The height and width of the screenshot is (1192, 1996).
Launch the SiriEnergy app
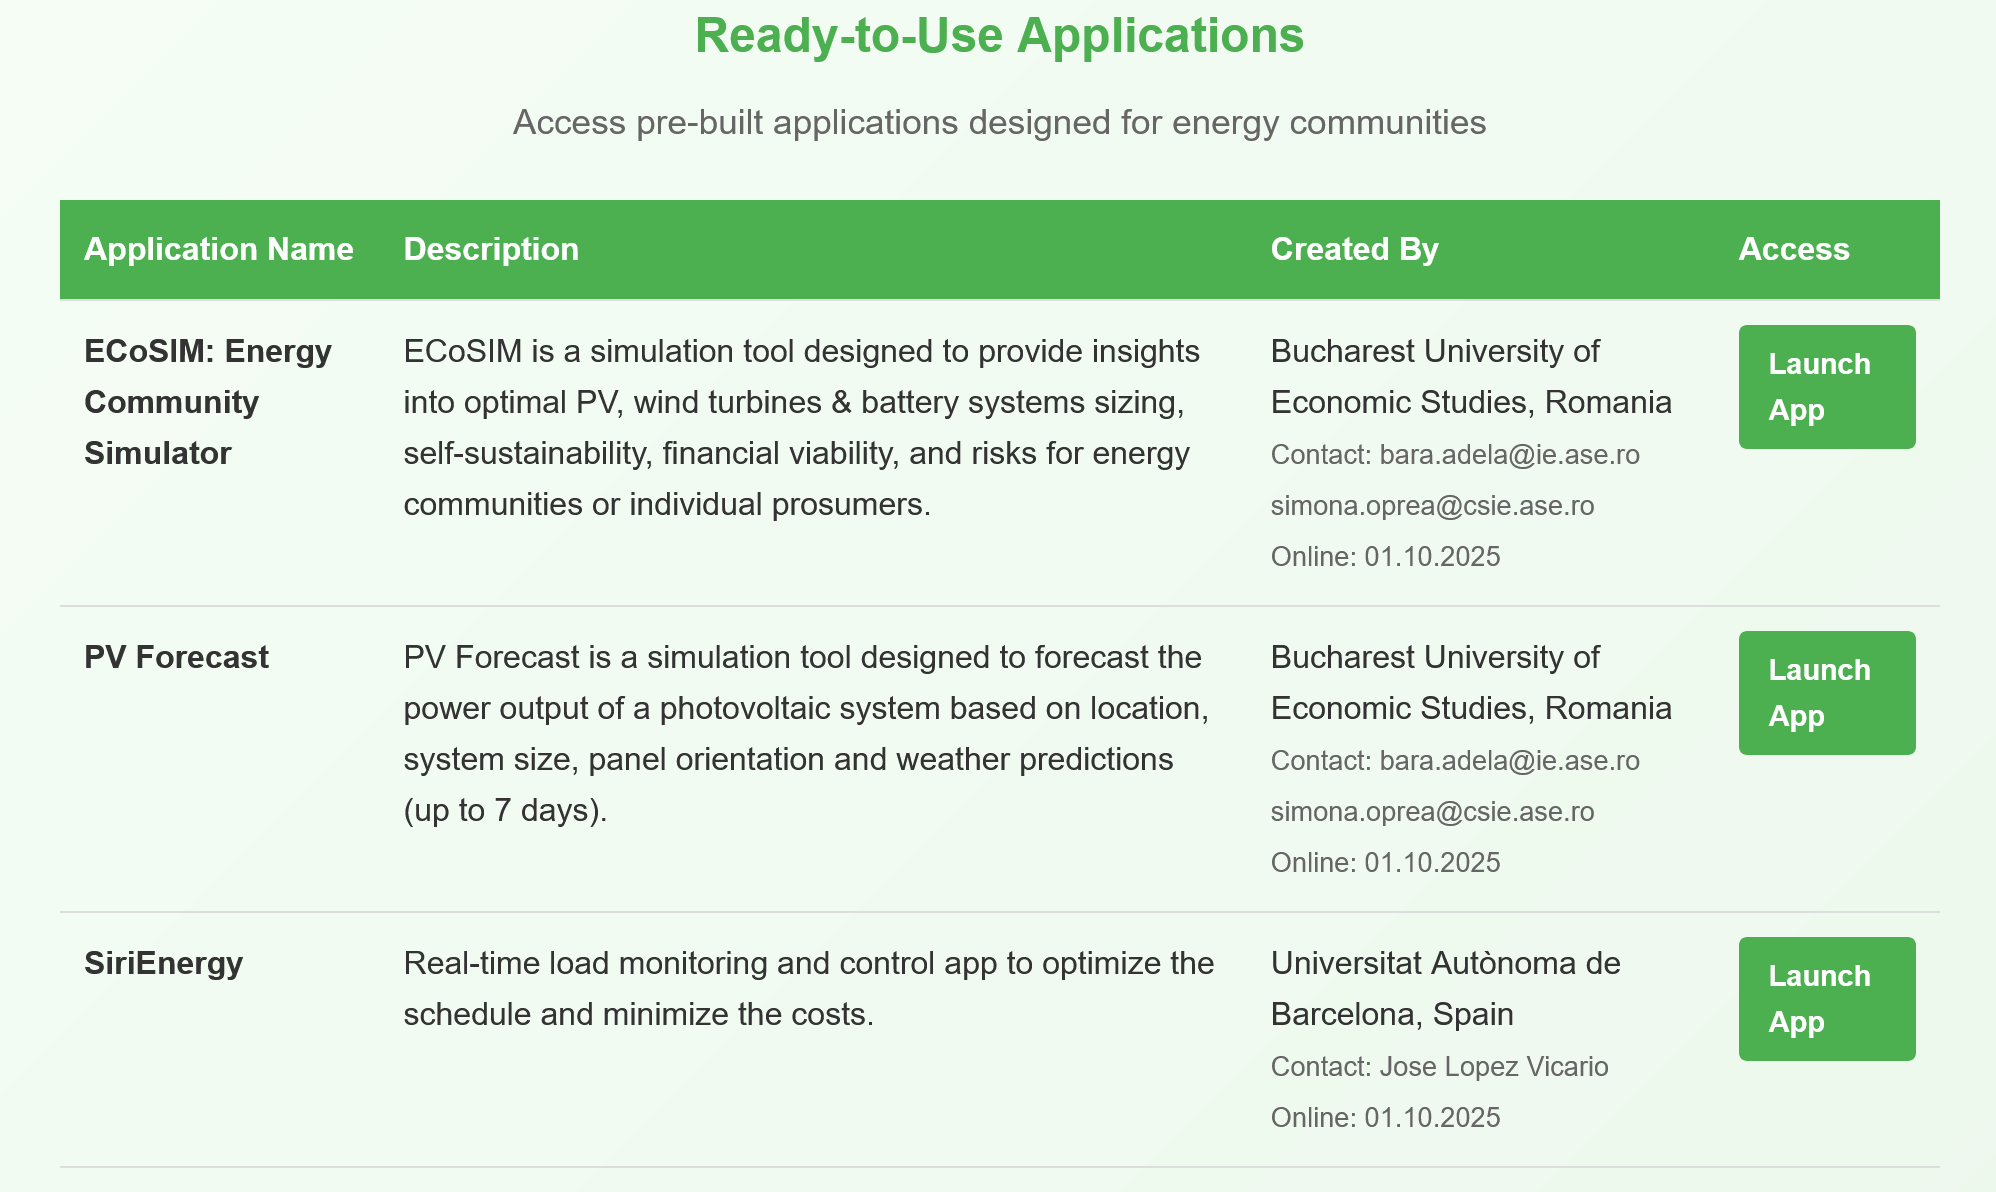(x=1826, y=999)
